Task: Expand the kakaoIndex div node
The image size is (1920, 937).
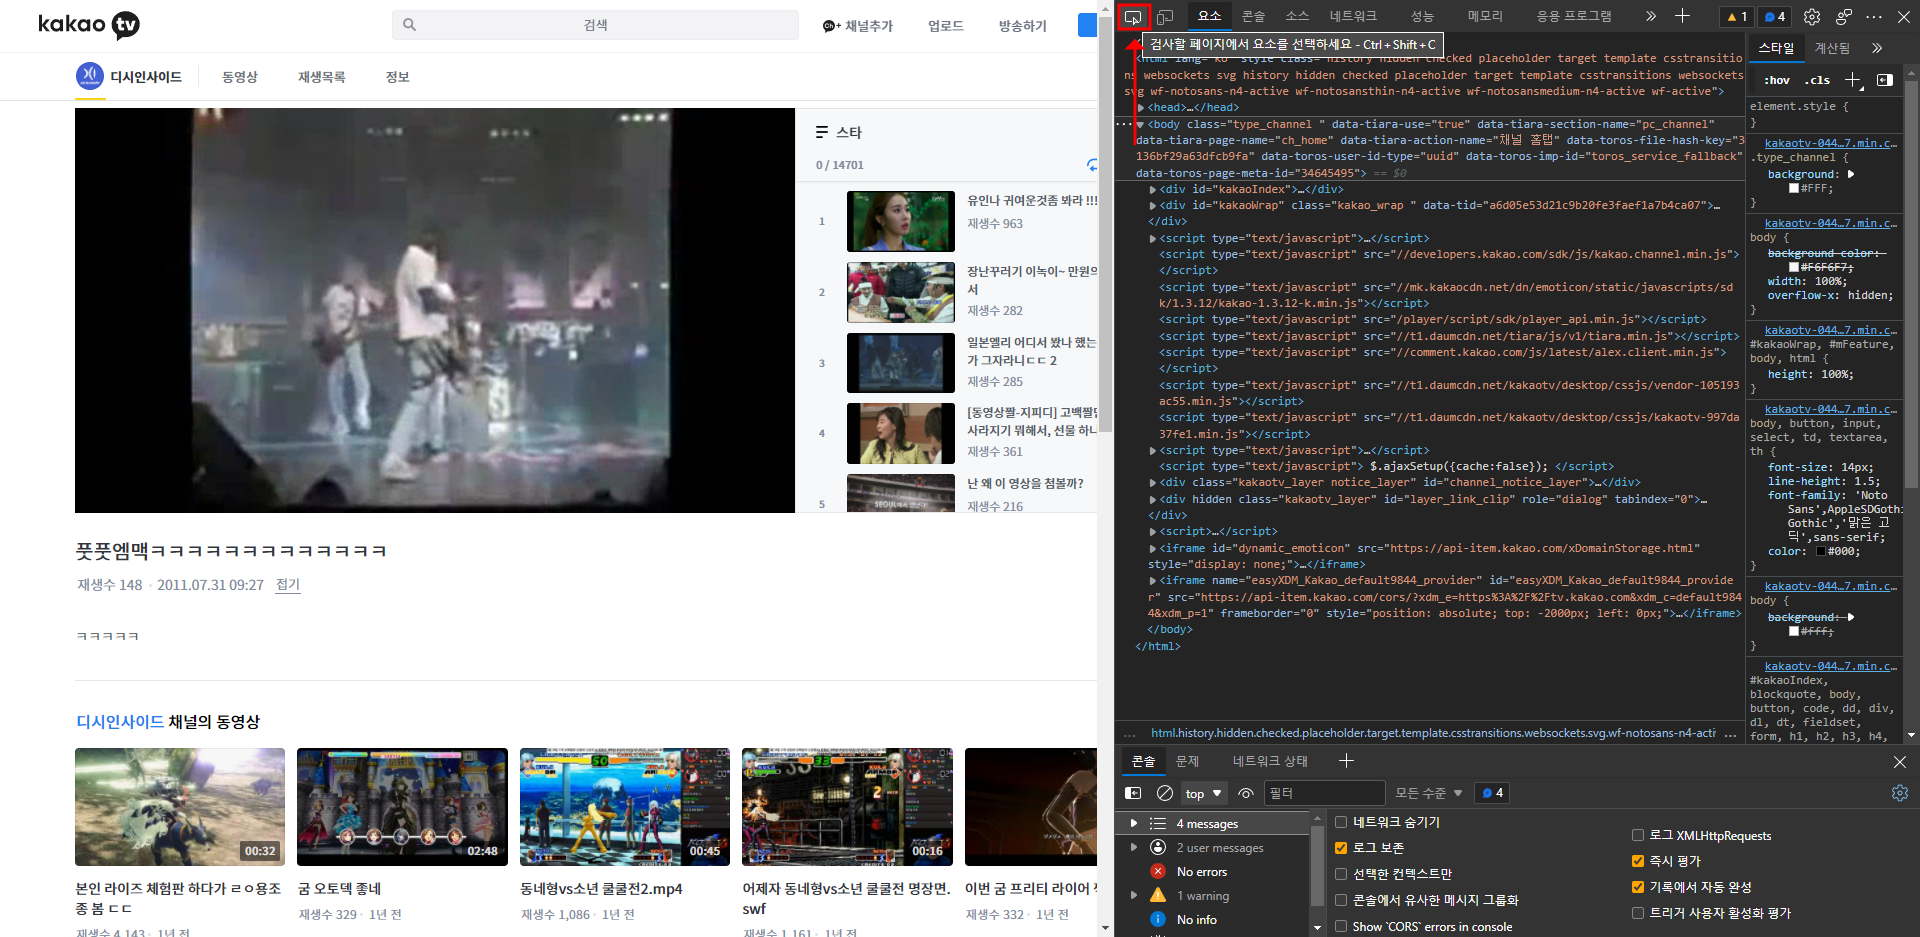Action: [1154, 189]
